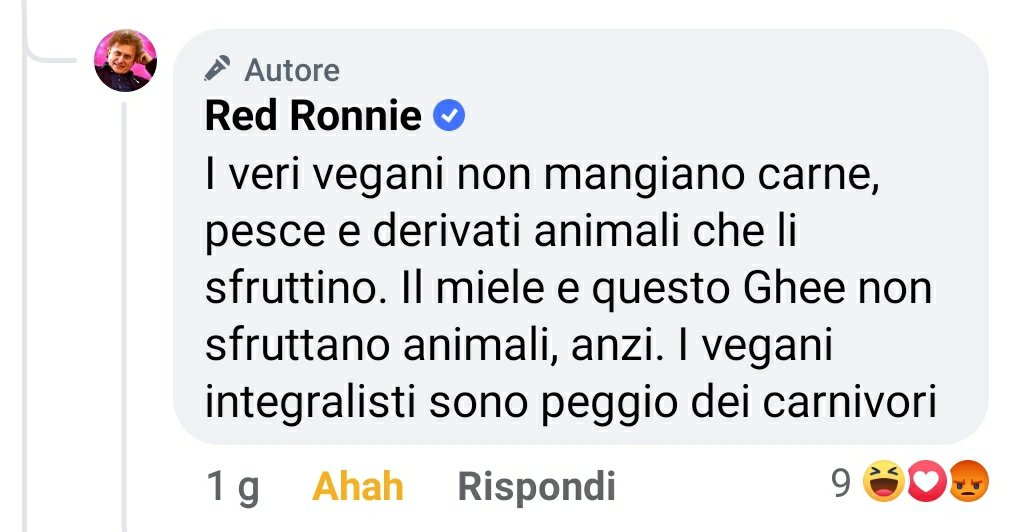Image resolution: width=1020 pixels, height=532 pixels.
Task: Click the 1 g timestamp
Action: click(232, 487)
